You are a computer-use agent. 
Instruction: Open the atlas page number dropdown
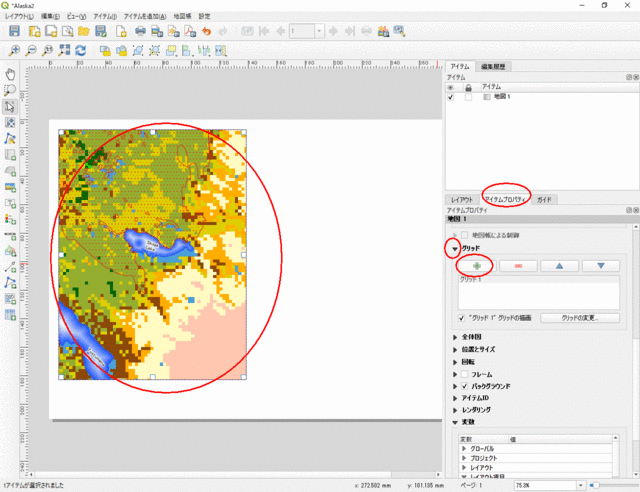[x=319, y=31]
